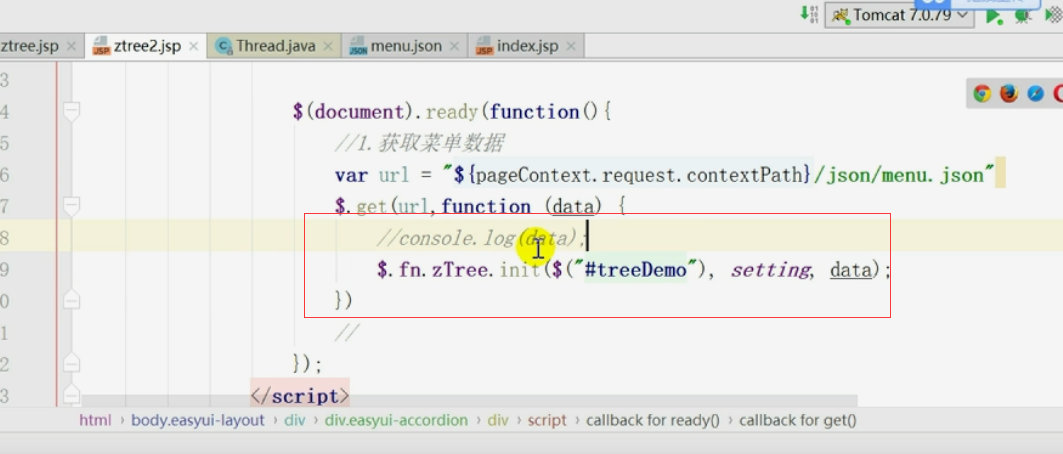This screenshot has width=1063, height=454.
Task: Switch to ztree2.jsp tab
Action: [146, 46]
